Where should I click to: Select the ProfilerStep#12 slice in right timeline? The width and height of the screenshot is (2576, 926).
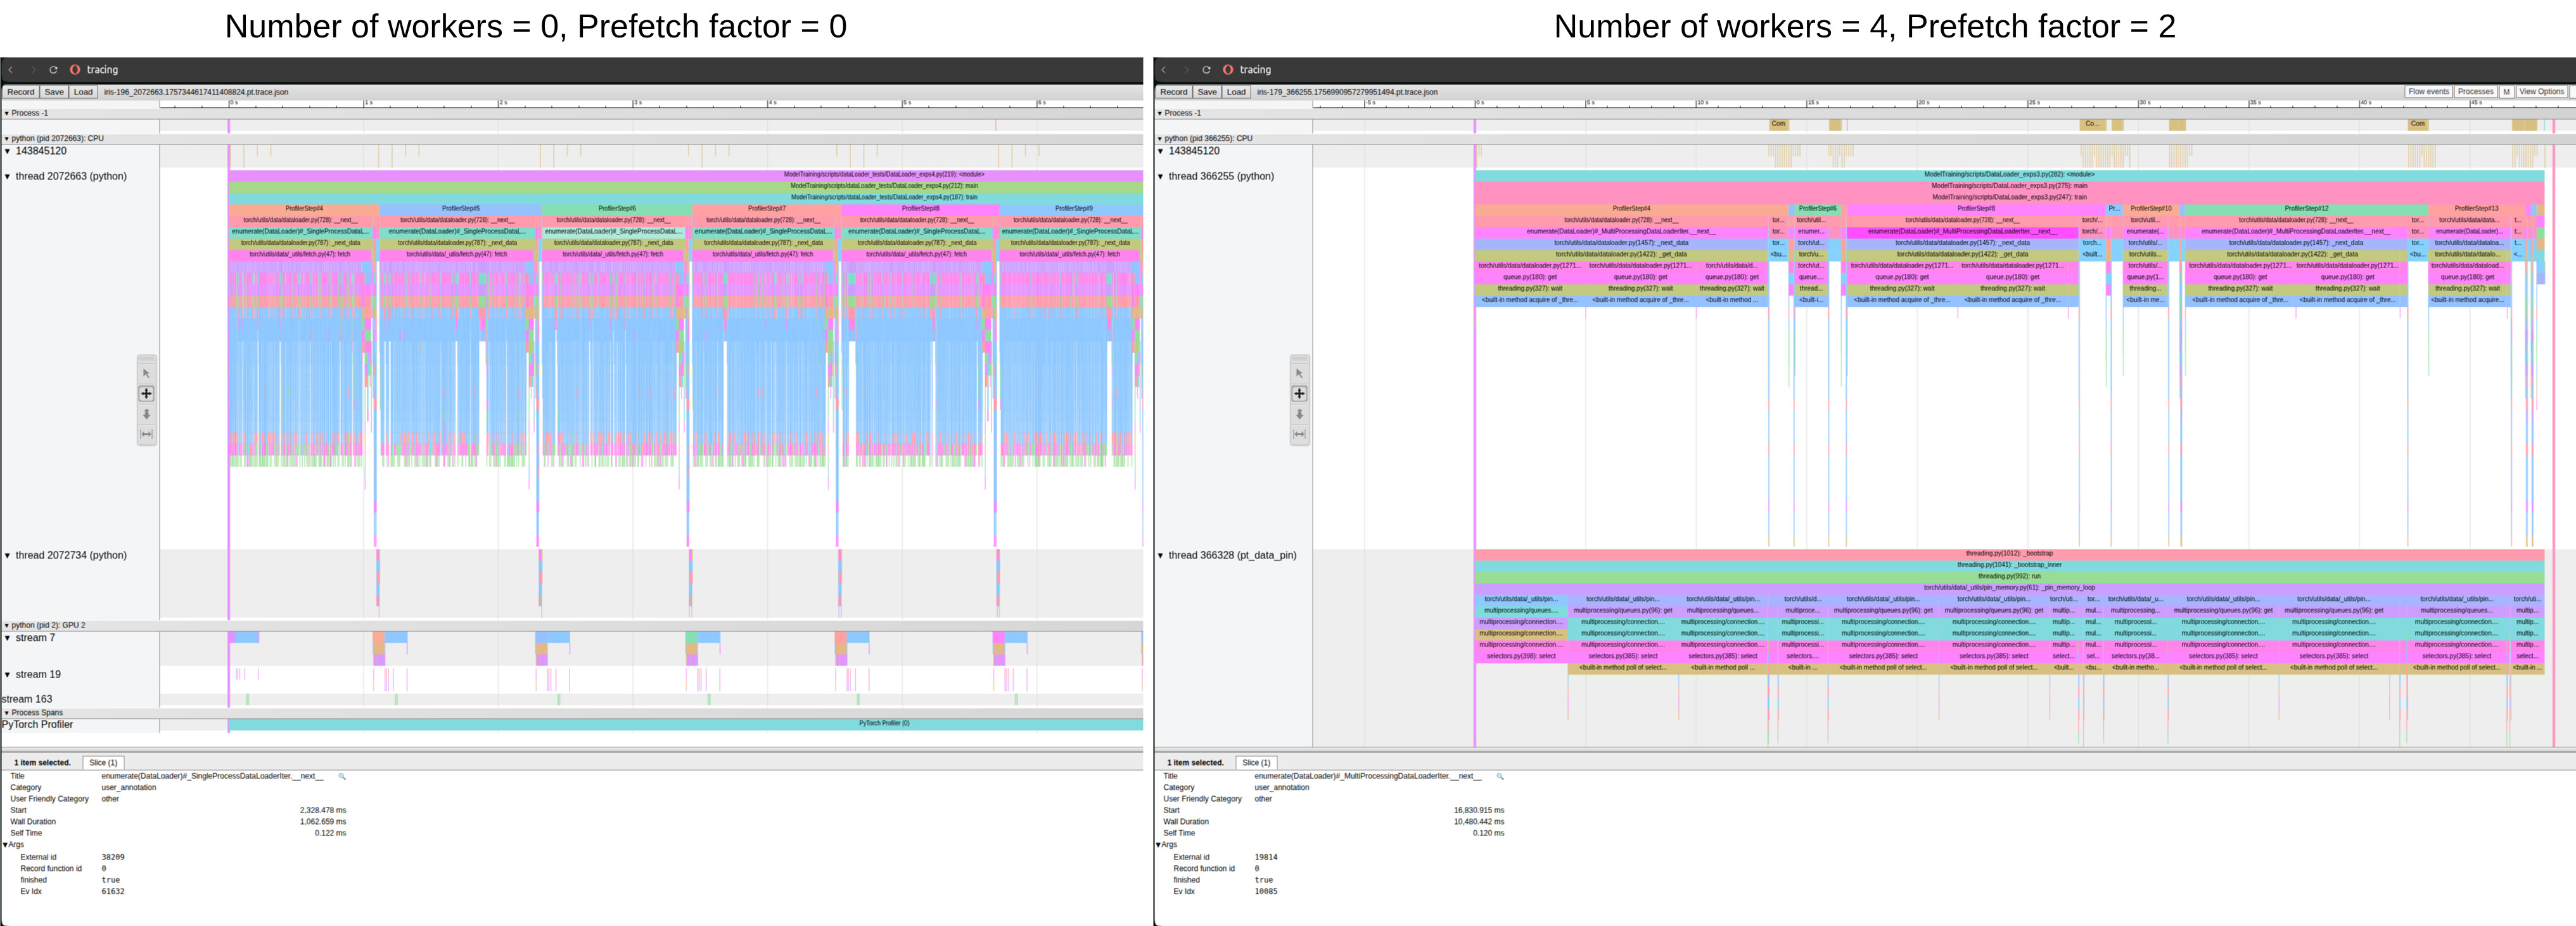2306,209
